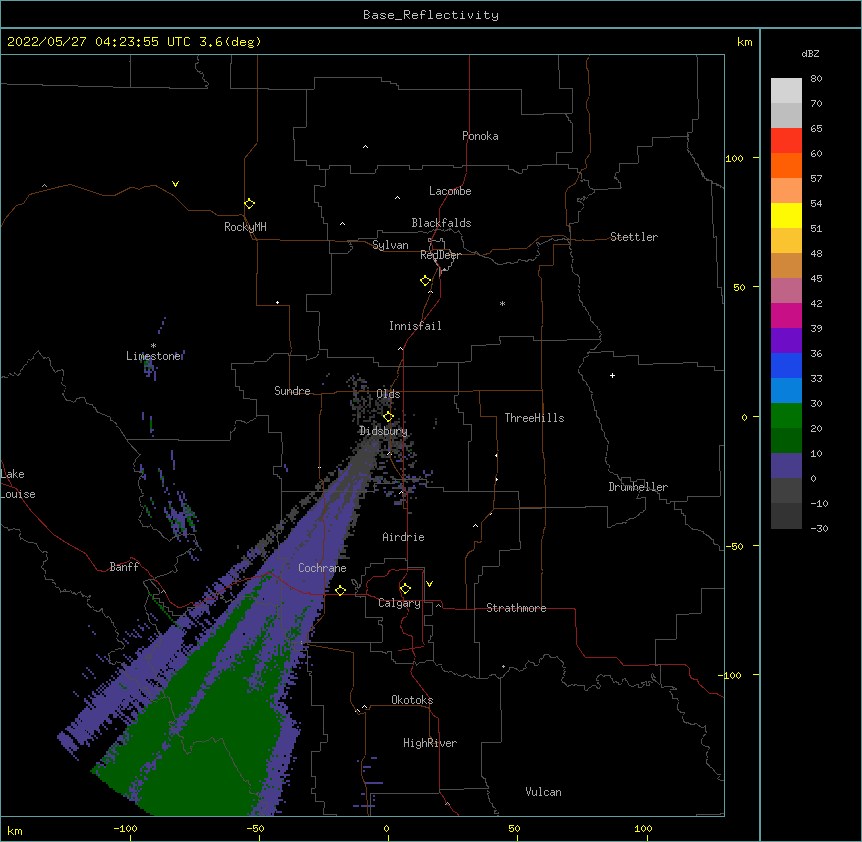Viewport: 862px width, 842px height.
Task: Click the dBZ legend heading
Action: (810, 53)
